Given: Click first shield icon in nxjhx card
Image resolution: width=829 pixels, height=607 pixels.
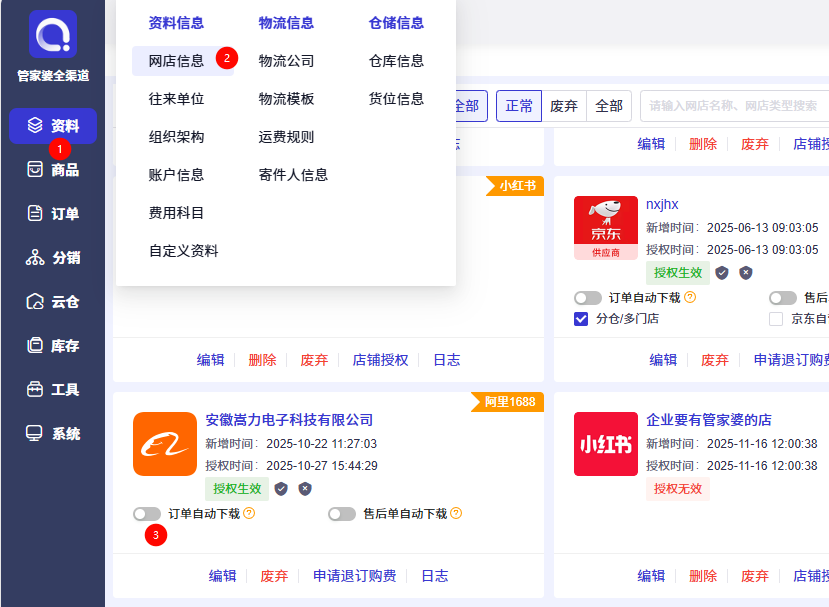Looking at the screenshot, I should coord(722,273).
